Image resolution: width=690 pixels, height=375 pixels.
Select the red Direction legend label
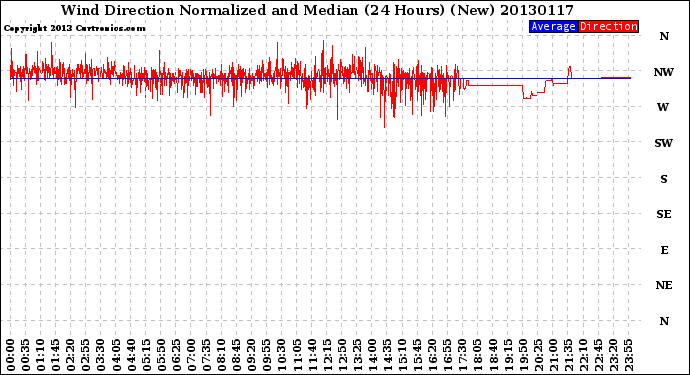pos(608,26)
